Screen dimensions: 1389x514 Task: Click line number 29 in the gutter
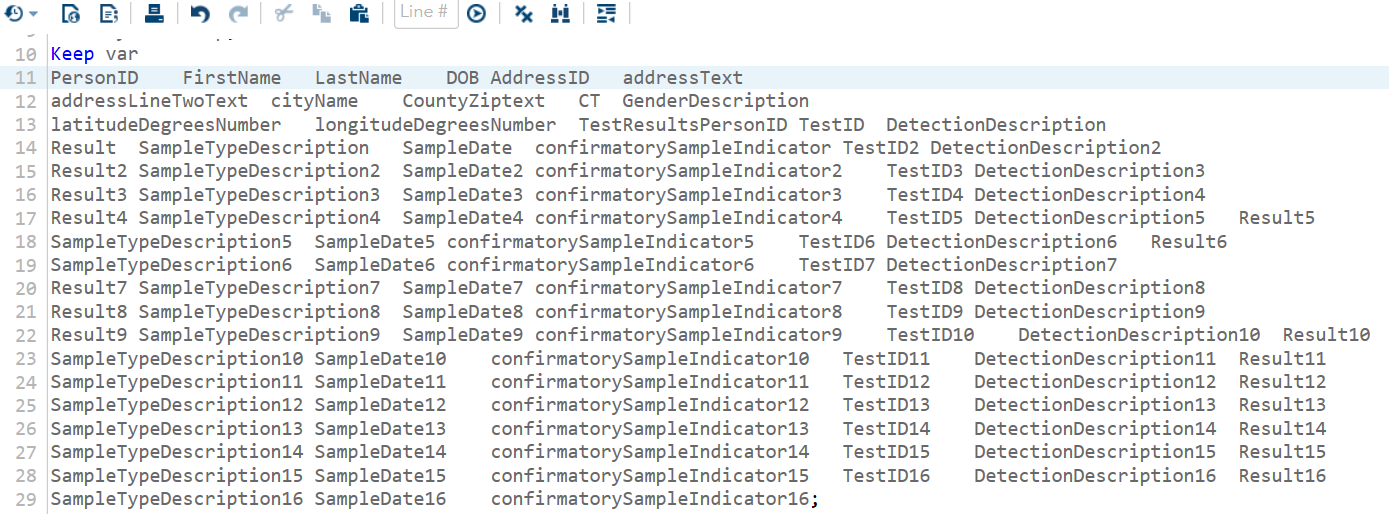26,499
